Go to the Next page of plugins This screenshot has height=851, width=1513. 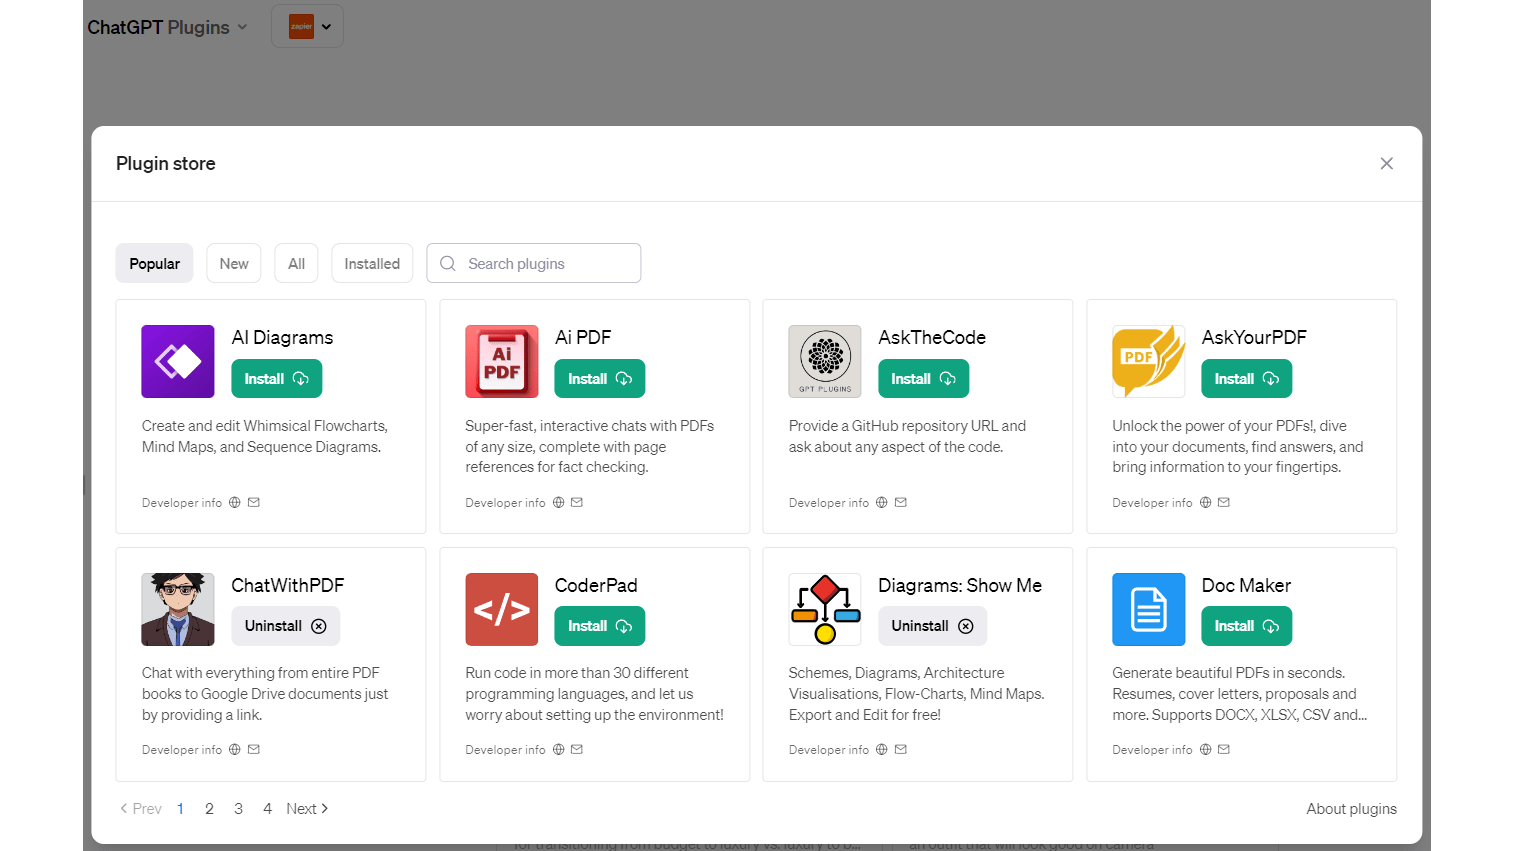click(307, 809)
